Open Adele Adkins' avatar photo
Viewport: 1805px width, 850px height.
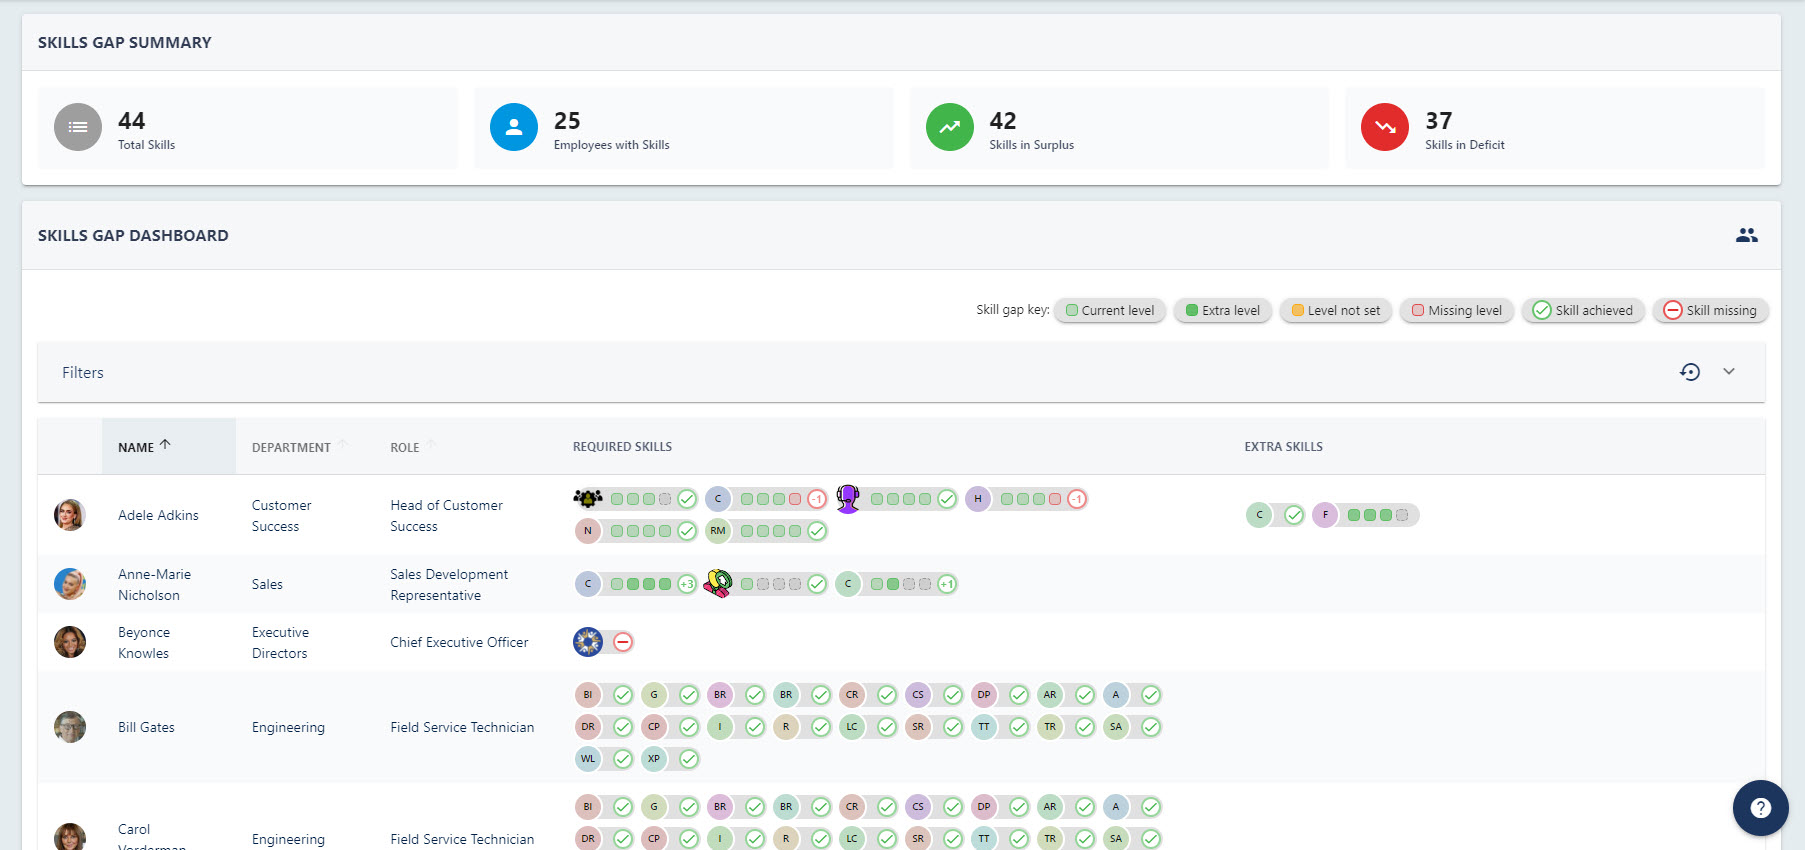pyautogui.click(x=70, y=515)
